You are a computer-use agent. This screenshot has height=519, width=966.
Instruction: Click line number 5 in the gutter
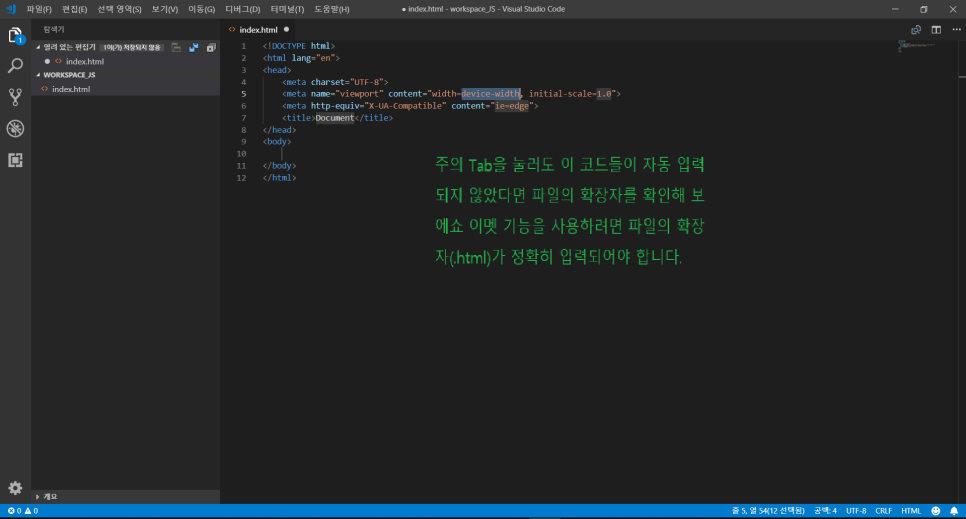click(x=243, y=94)
